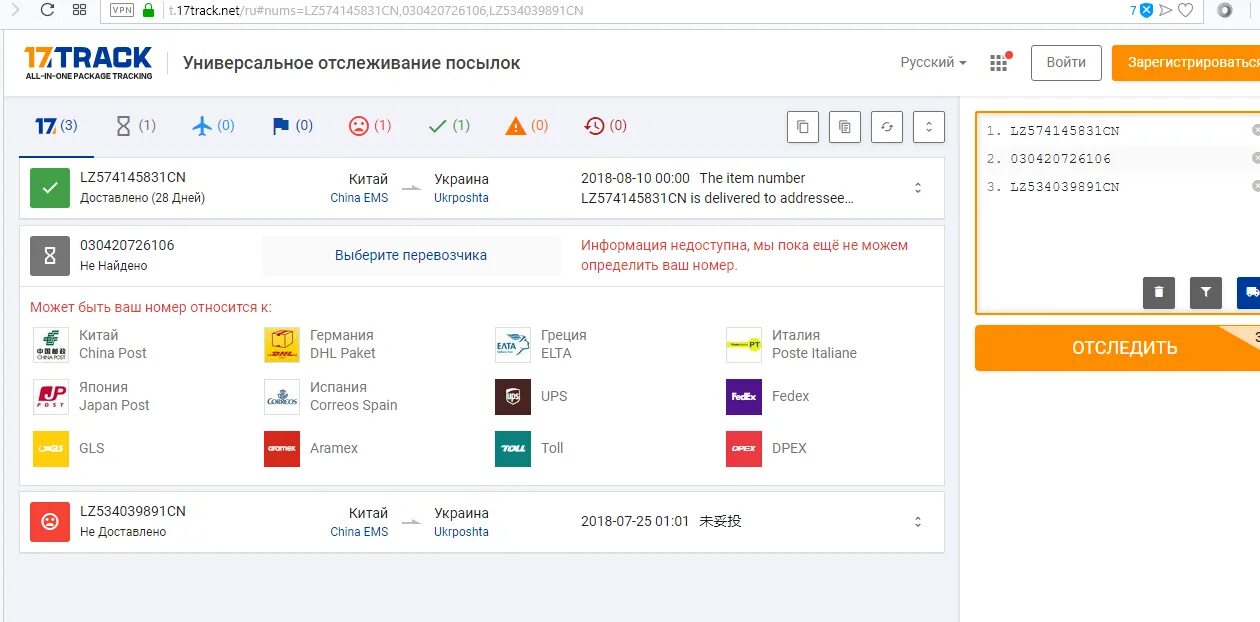The height and width of the screenshot is (622, 1260).
Task: Switch to the All (3) tab
Action: tap(56, 126)
